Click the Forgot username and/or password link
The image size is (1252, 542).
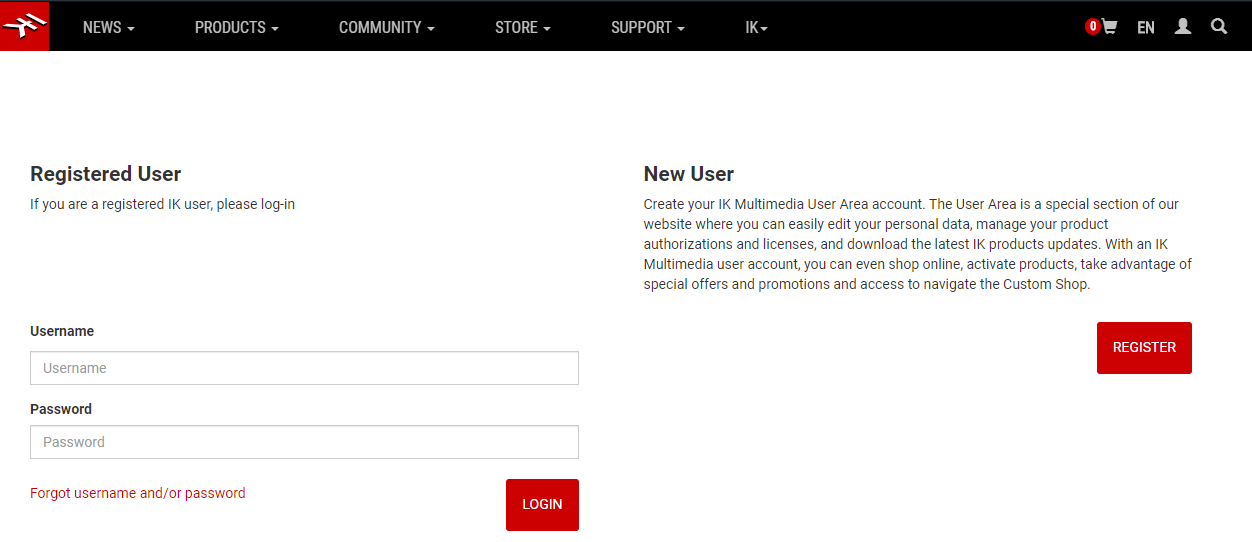138,493
